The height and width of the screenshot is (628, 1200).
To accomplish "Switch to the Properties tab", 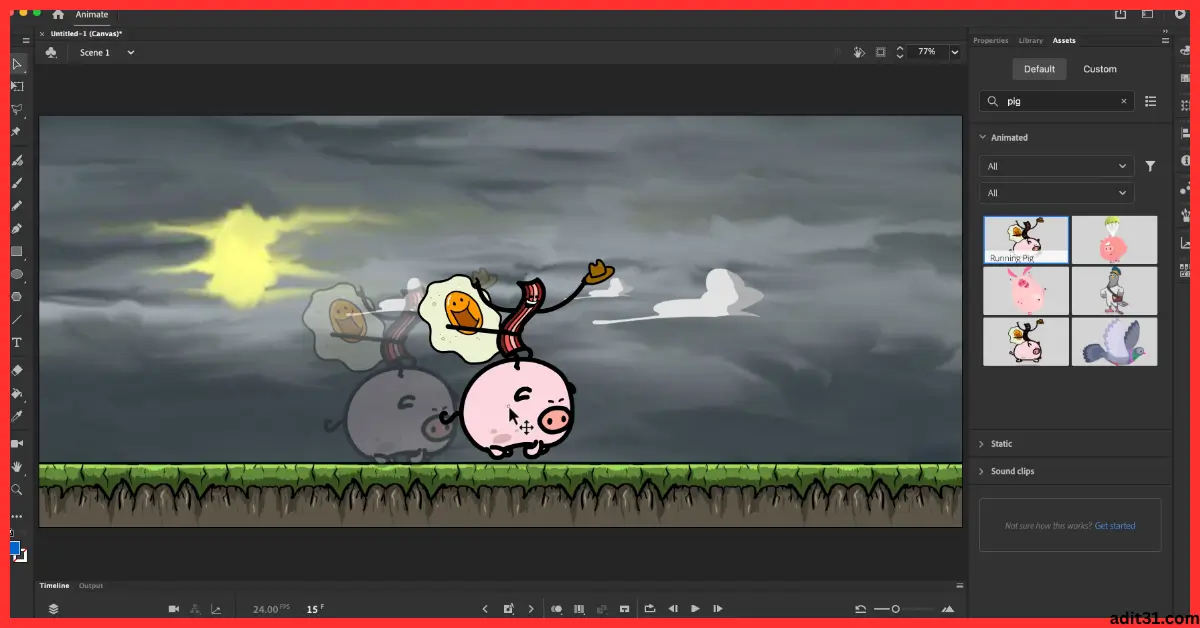I will tap(991, 41).
